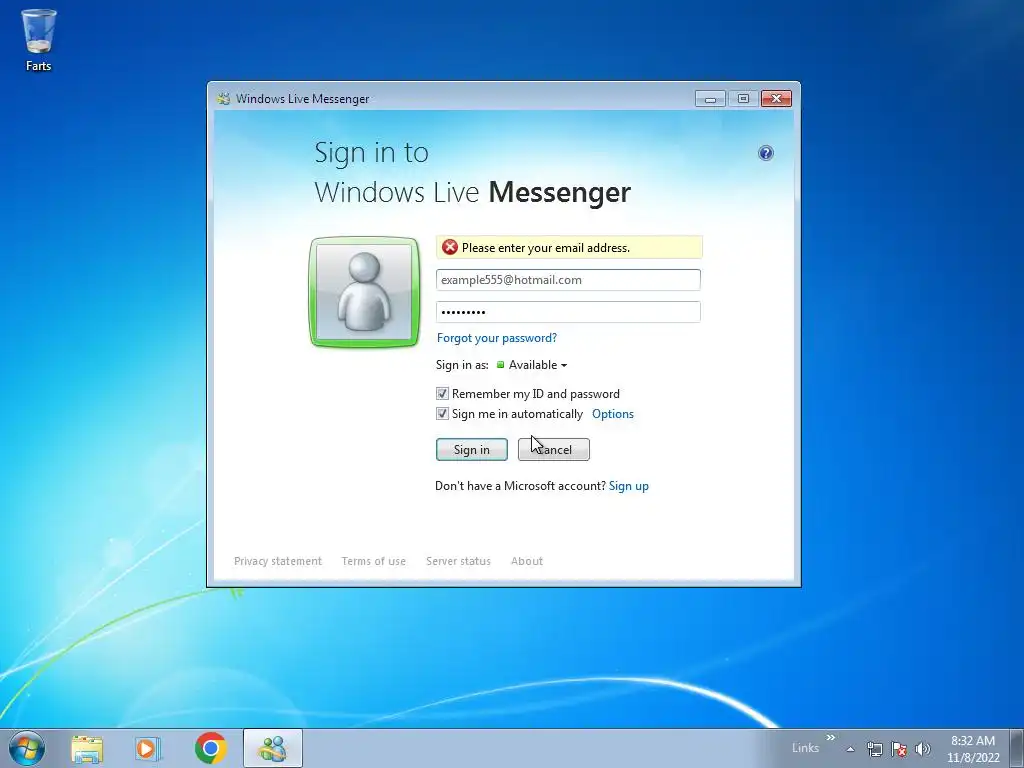Click the Cancel button
The height and width of the screenshot is (768, 1024).
[x=554, y=449]
